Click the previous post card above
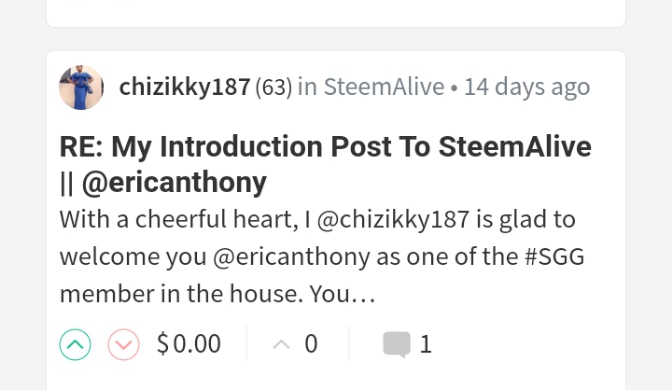 [x=336, y=13]
